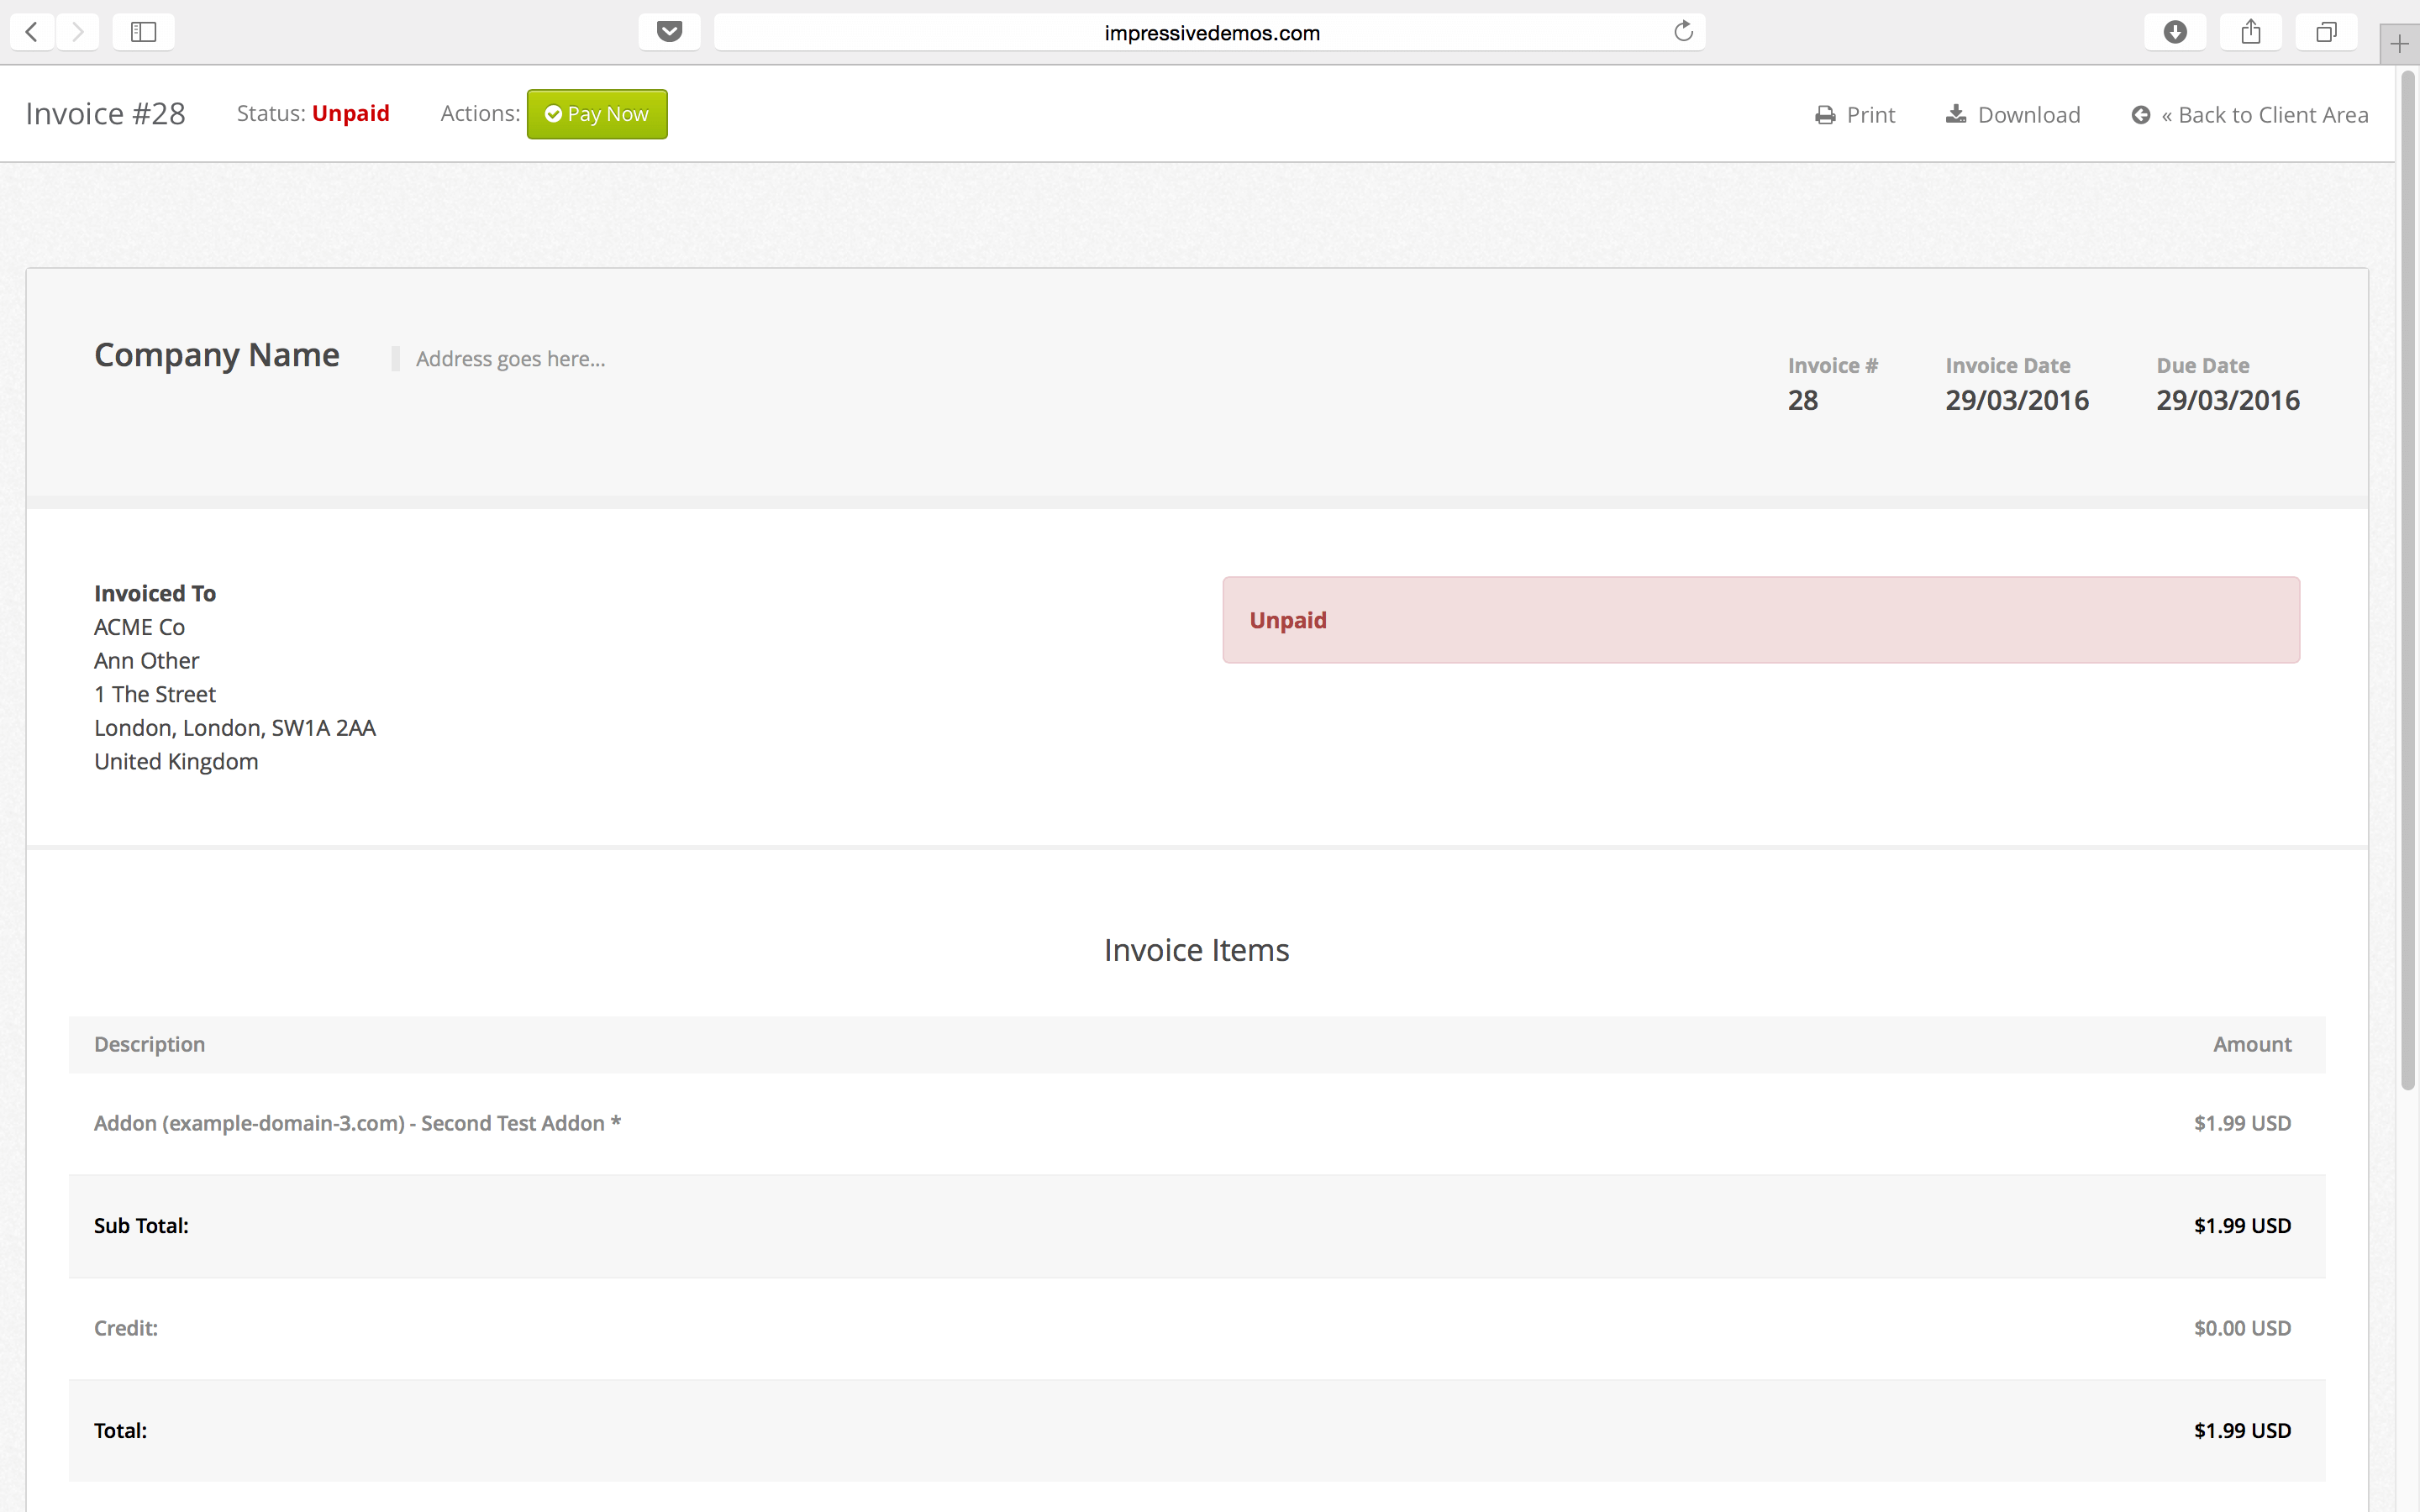Click the vertical page scrollbar
Image resolution: width=2420 pixels, height=1512 pixels.
click(x=2408, y=580)
